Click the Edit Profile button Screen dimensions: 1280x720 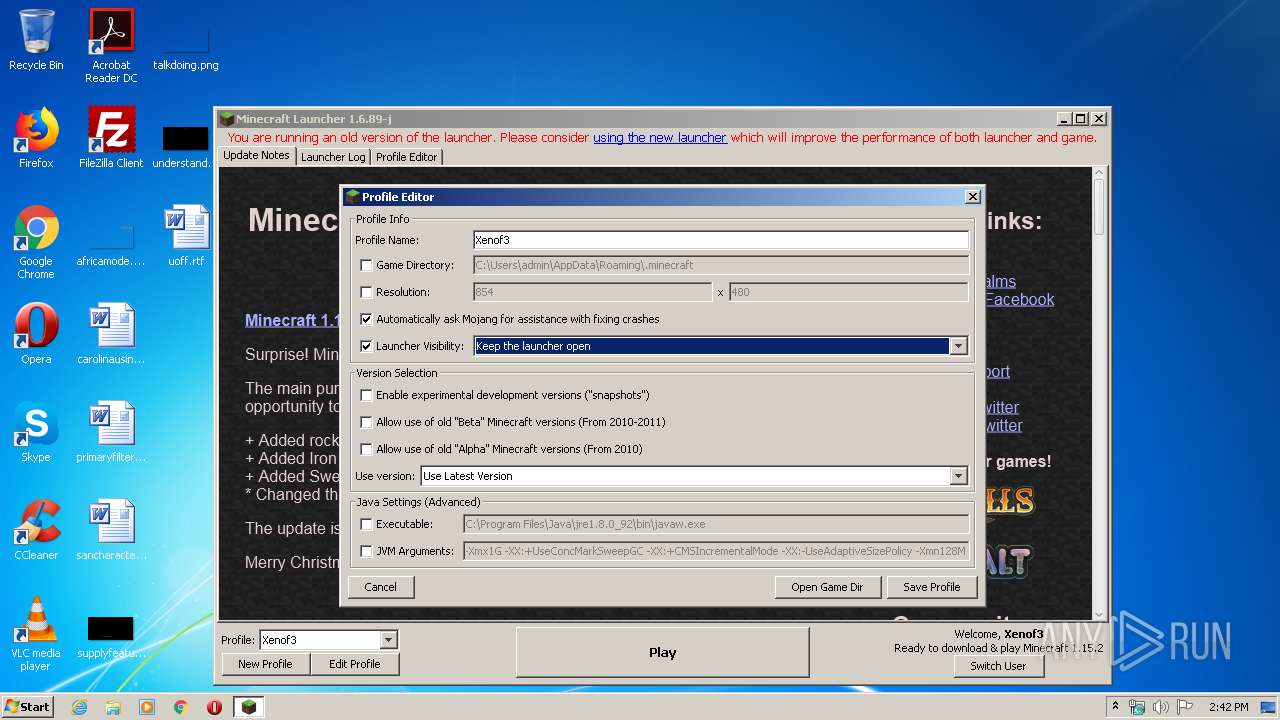point(354,664)
